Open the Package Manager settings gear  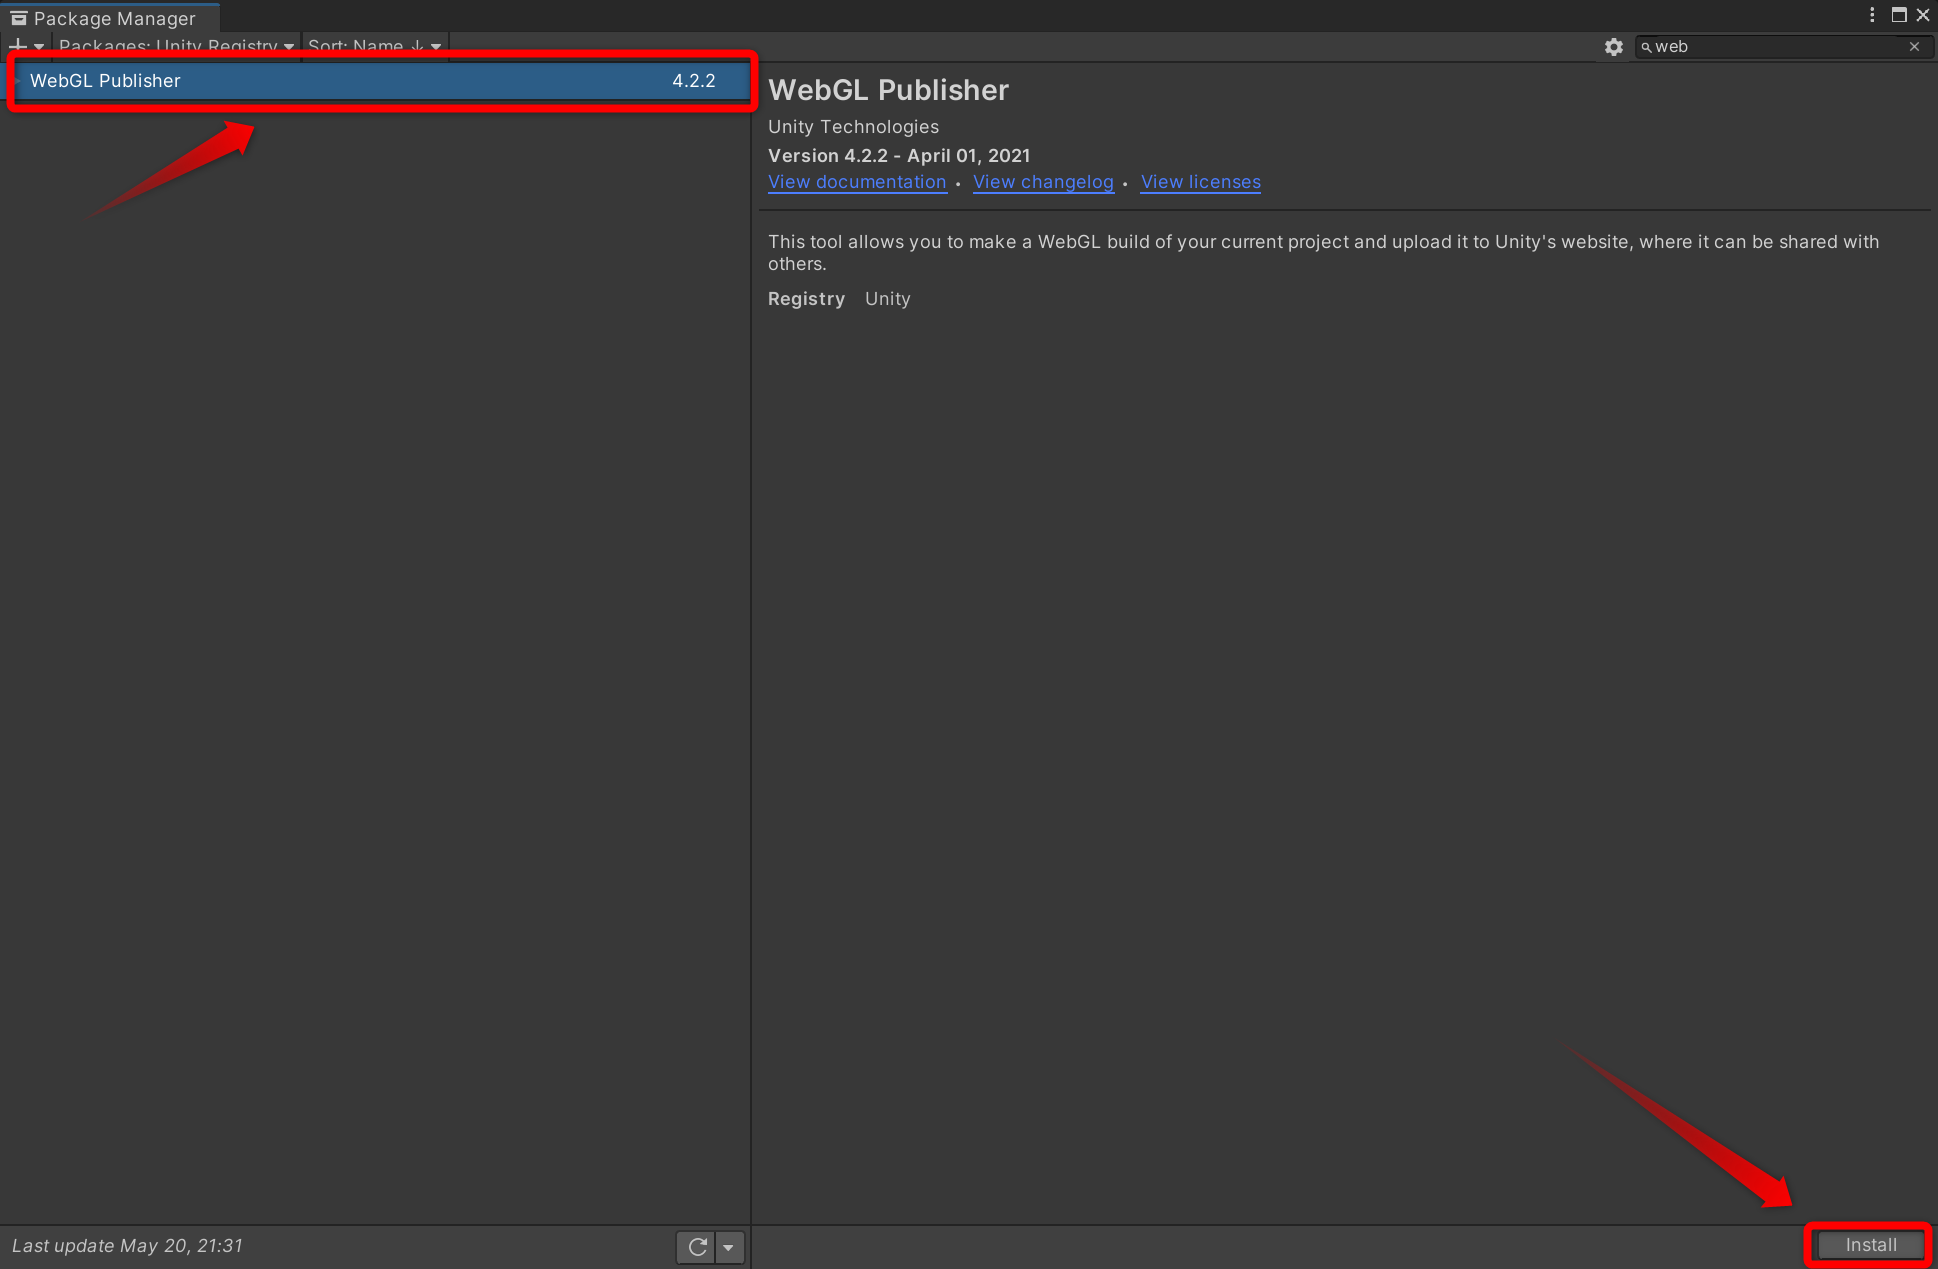[1613, 47]
